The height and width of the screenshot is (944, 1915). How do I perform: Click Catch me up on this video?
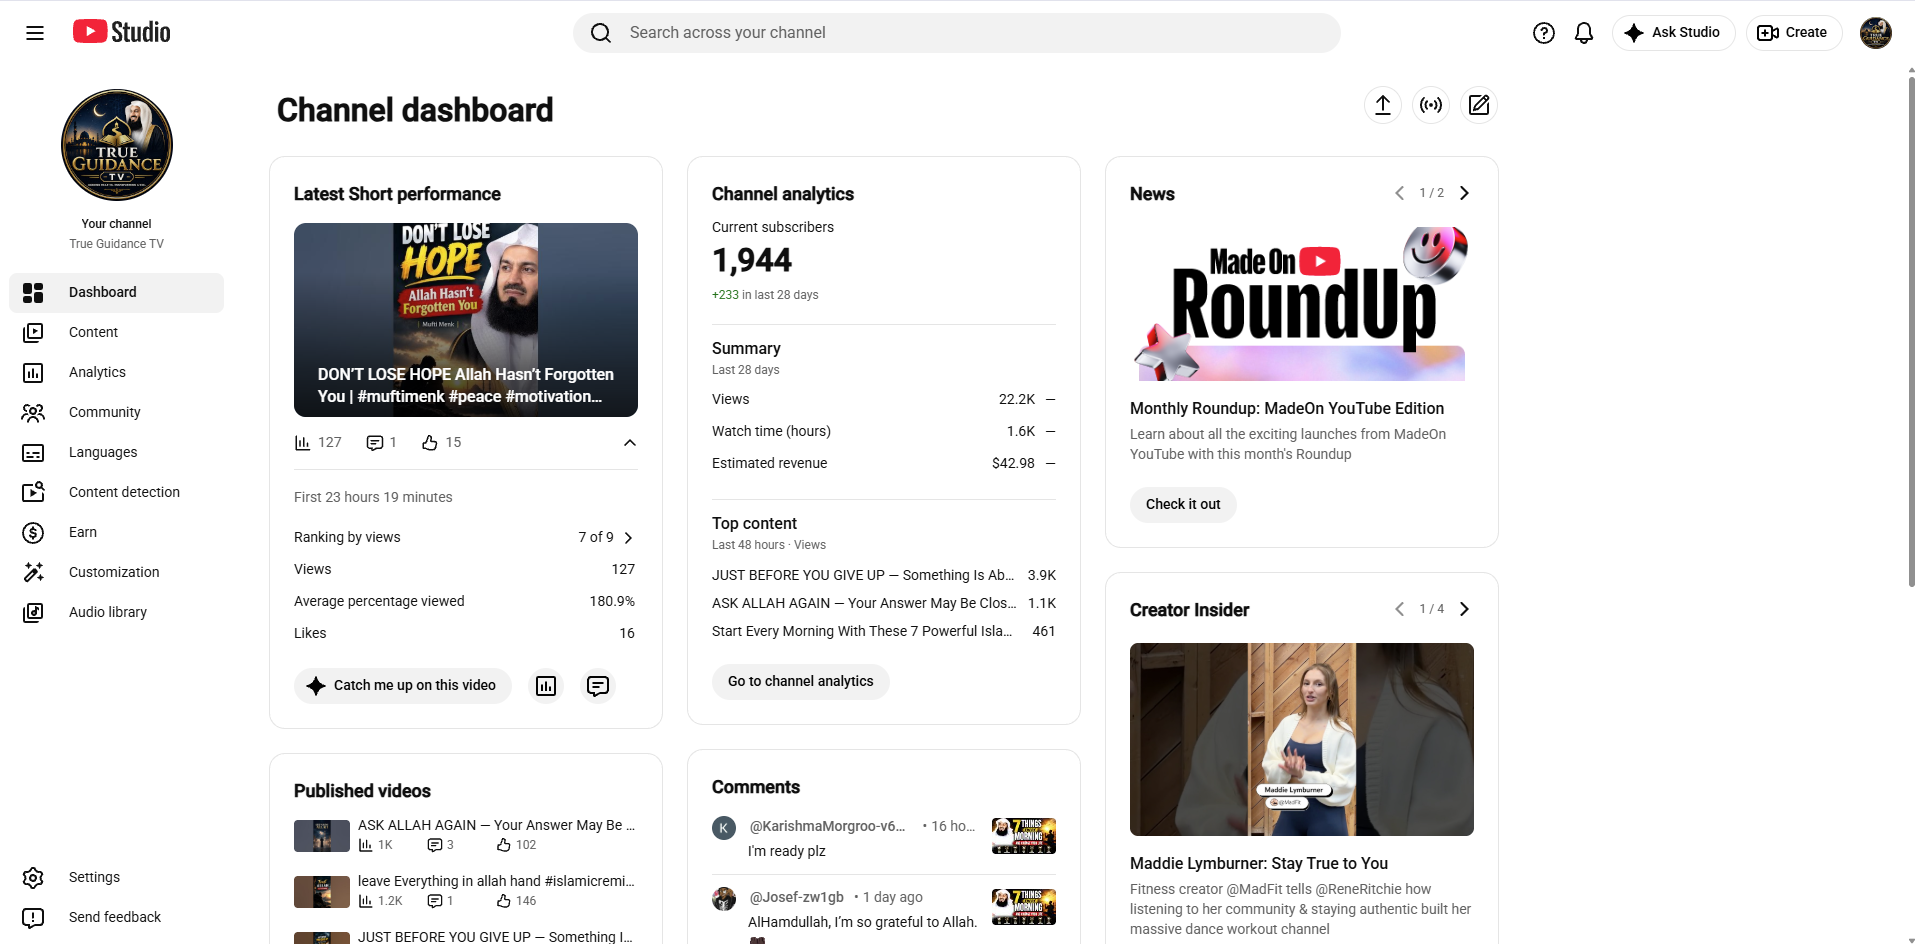[x=403, y=686]
